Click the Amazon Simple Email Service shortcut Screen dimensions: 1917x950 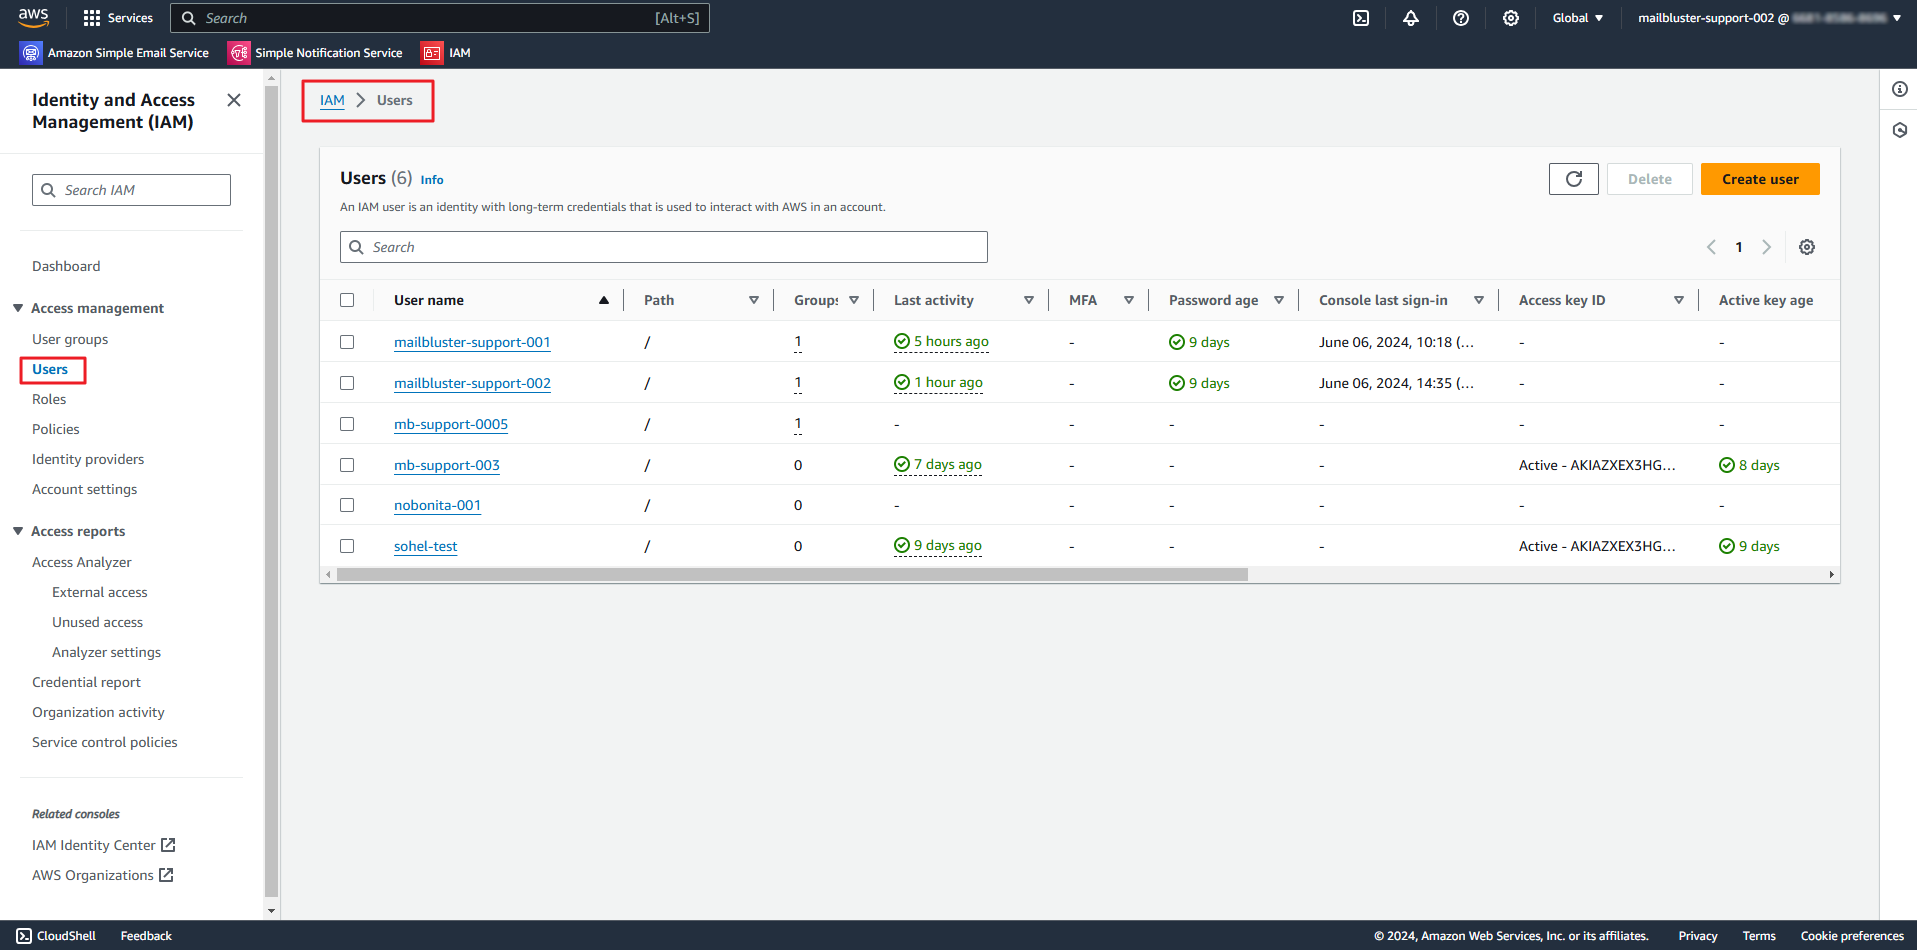point(115,53)
